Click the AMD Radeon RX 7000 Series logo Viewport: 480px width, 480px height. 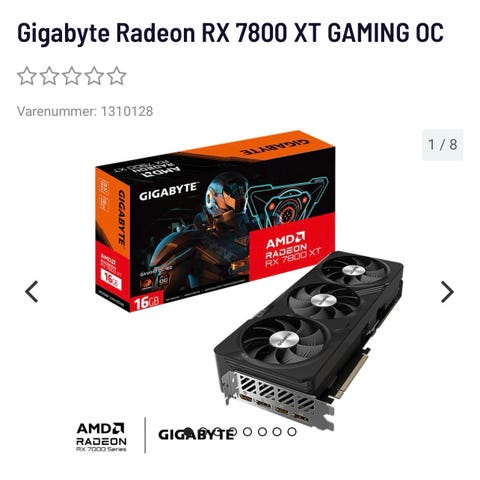point(101,437)
